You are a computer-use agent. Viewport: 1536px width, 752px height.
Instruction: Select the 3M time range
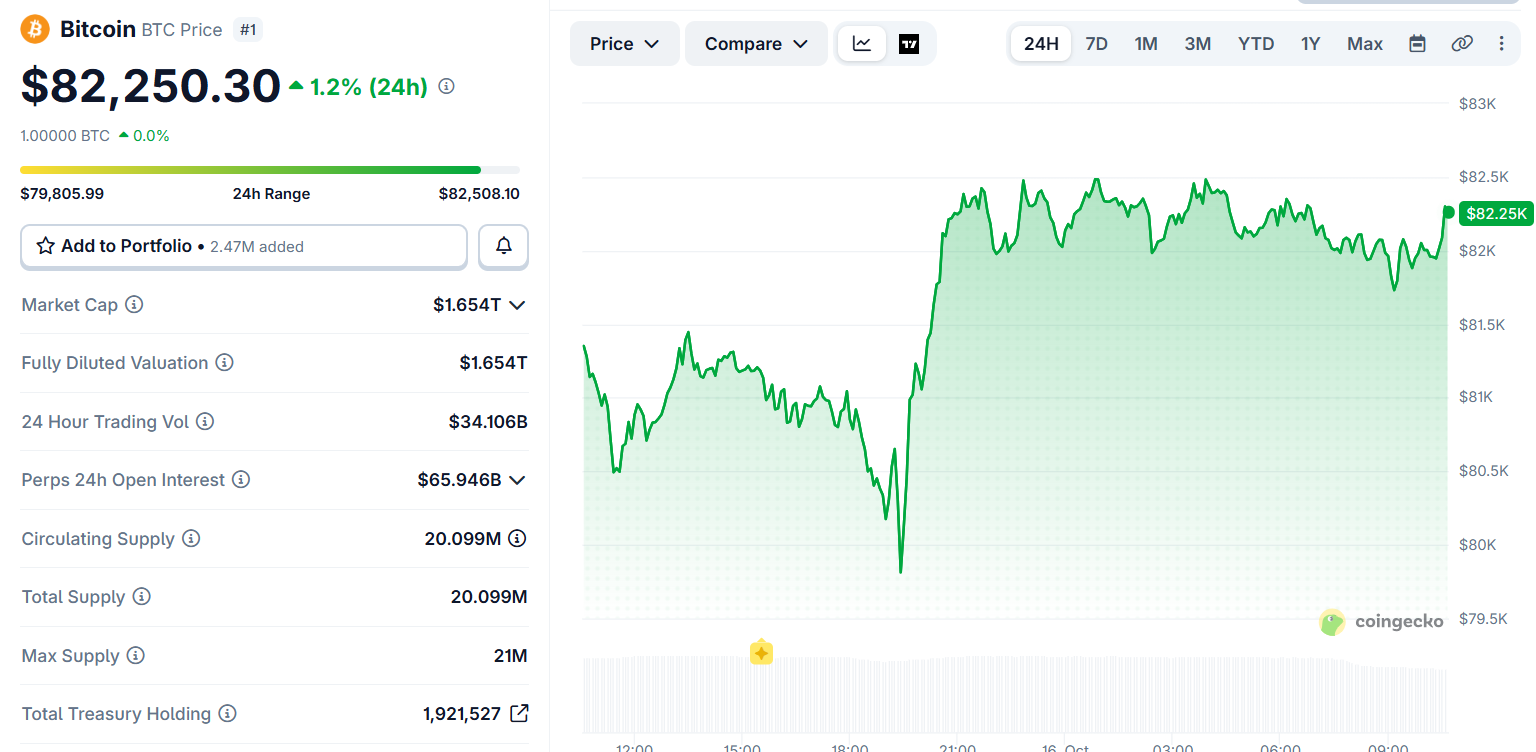(1198, 44)
